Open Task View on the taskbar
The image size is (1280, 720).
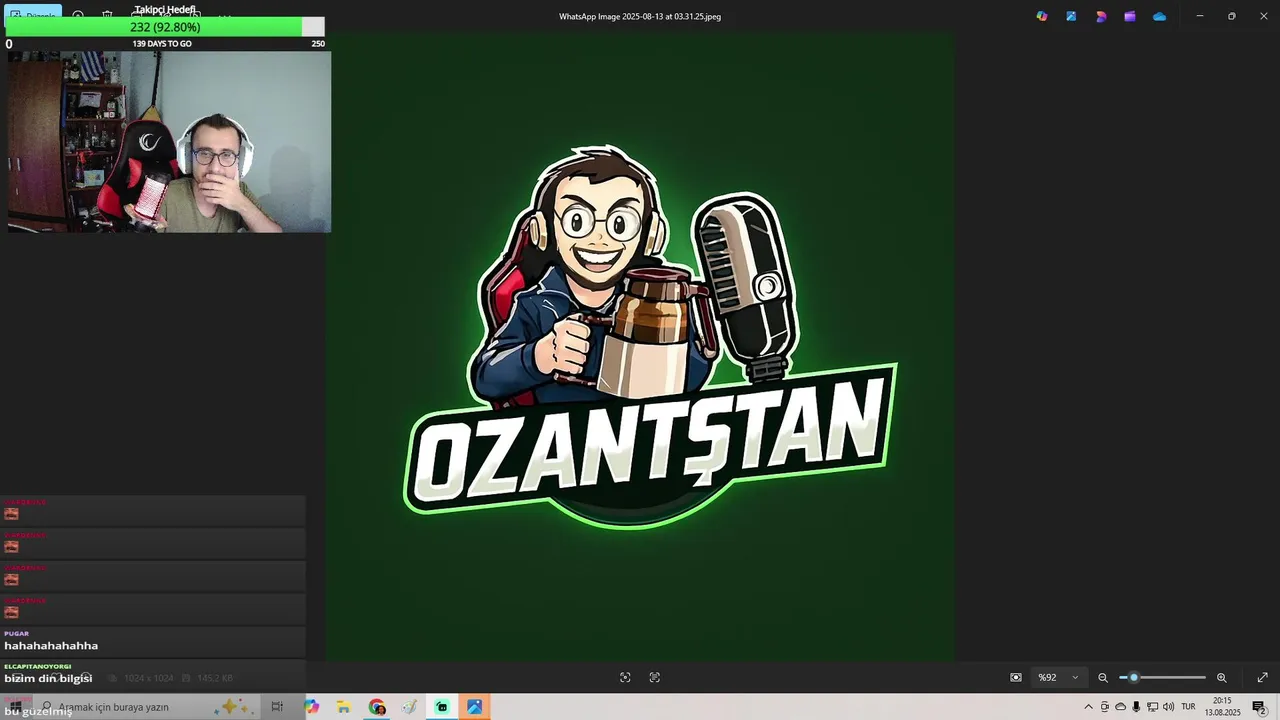pyautogui.click(x=277, y=707)
